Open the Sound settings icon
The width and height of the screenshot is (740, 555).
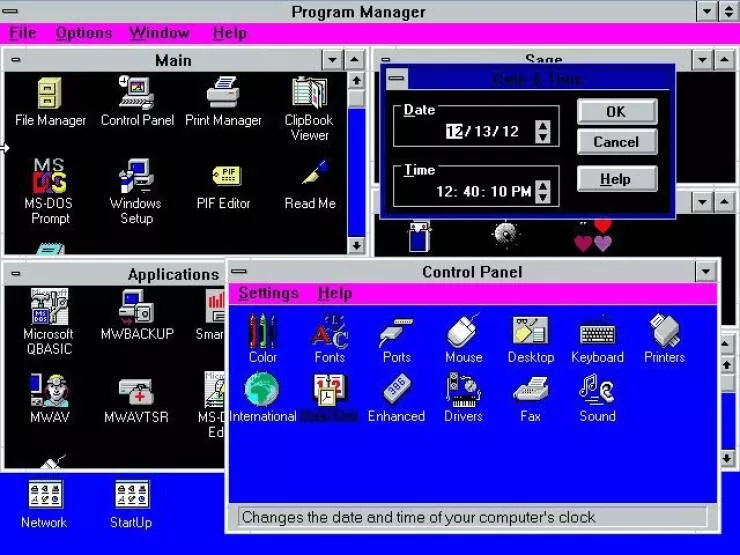[x=597, y=391]
